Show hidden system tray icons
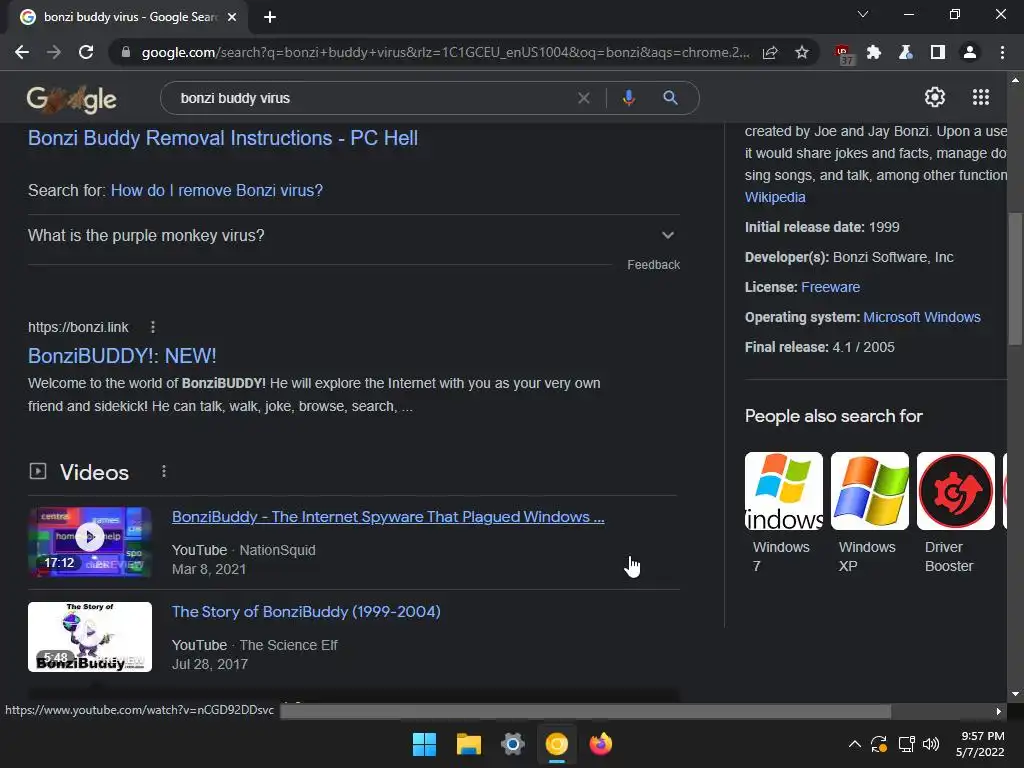This screenshot has width=1024, height=768. point(854,744)
